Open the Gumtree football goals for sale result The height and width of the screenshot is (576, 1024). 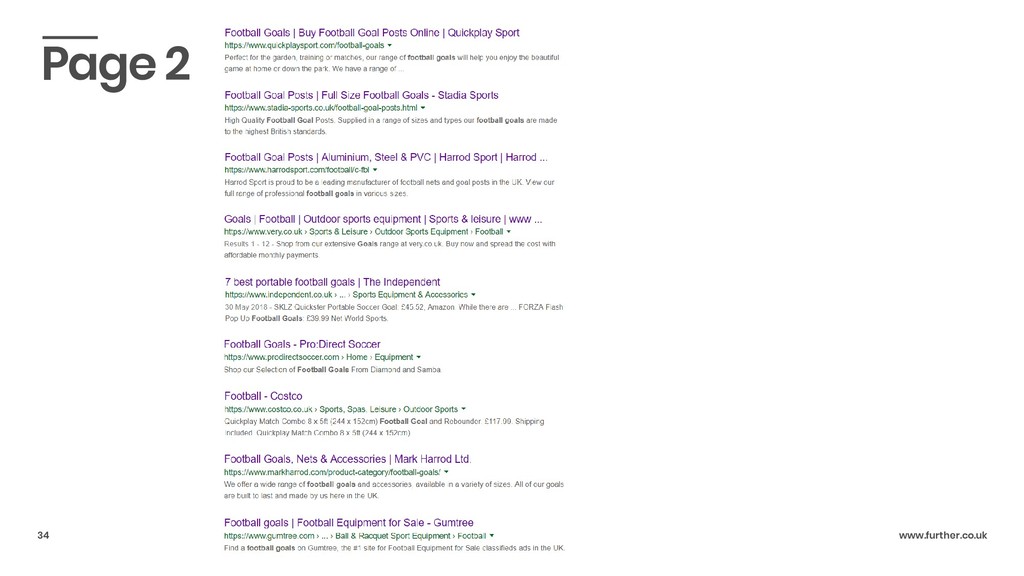pos(349,522)
